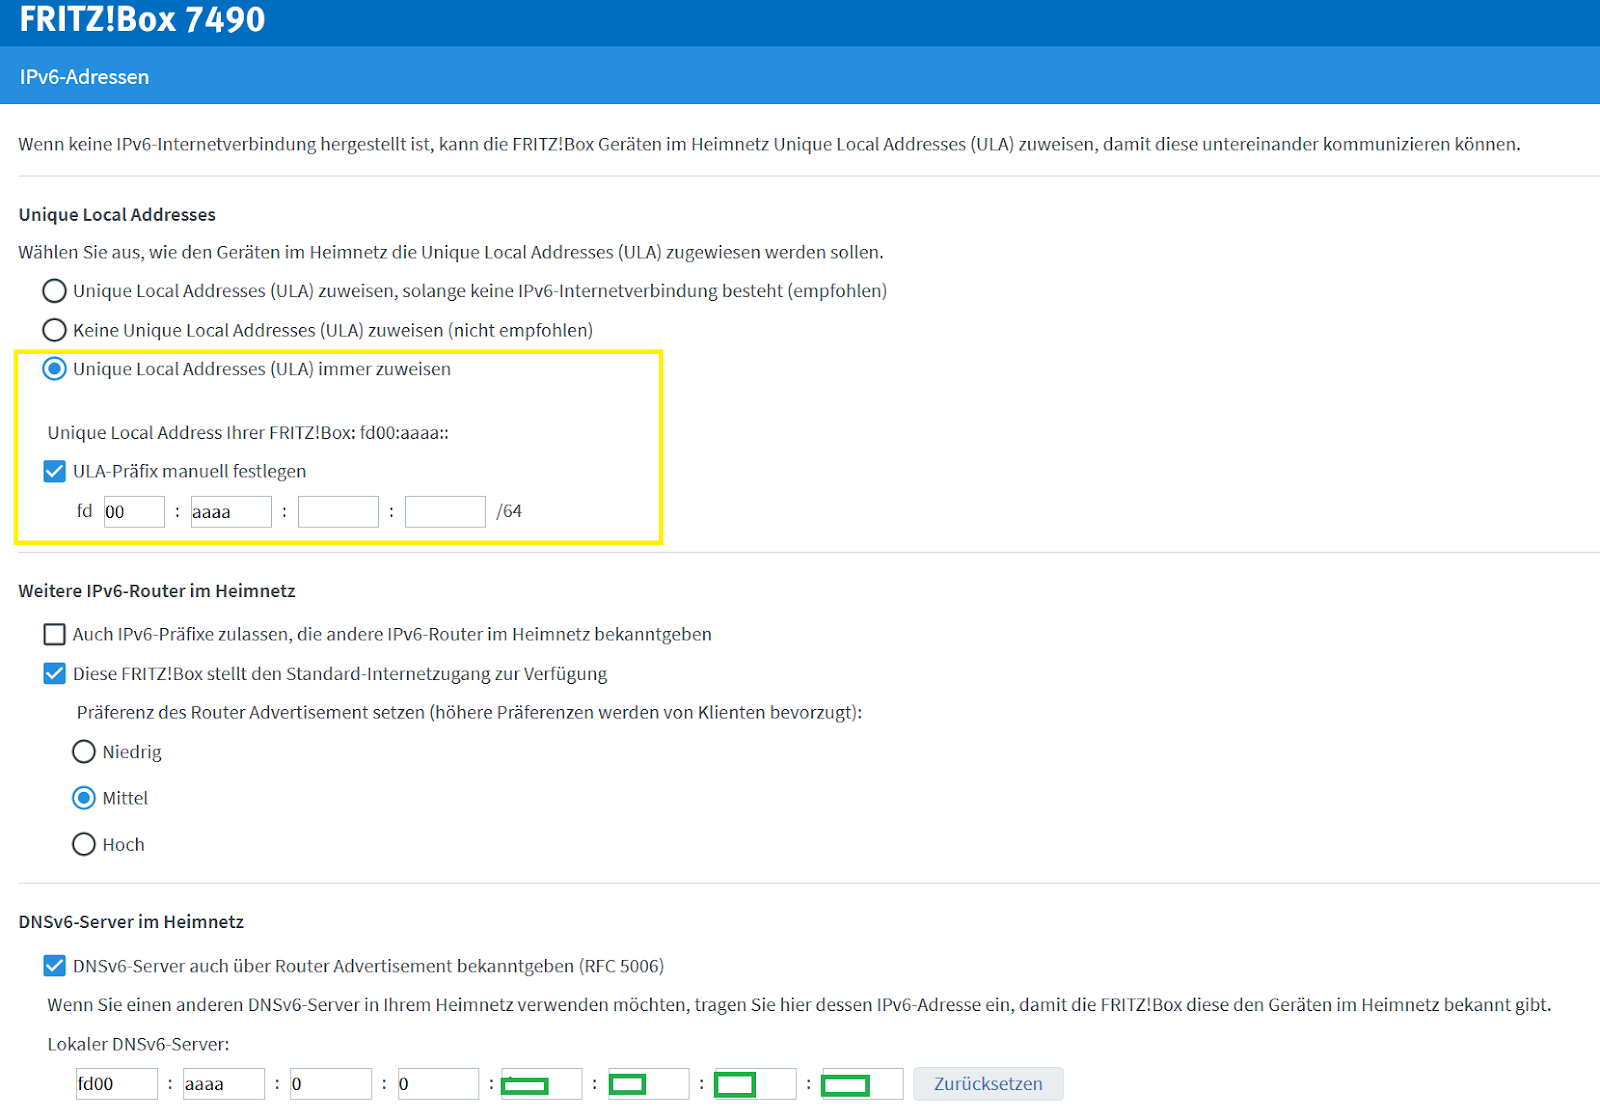The image size is (1600, 1120).
Task: Toggle DNSv6-Server über Router Advertisement bekanntgeben
Action: pos(54,966)
